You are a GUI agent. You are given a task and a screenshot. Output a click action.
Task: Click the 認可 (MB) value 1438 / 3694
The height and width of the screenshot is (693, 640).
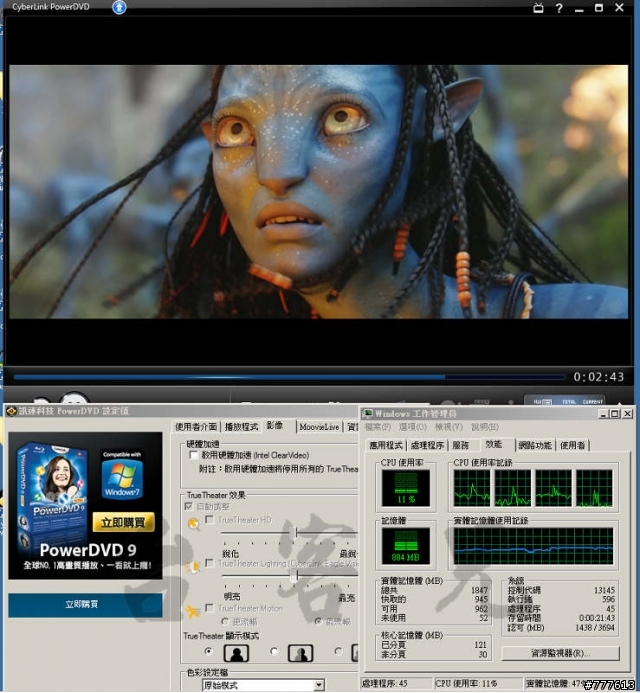point(595,628)
